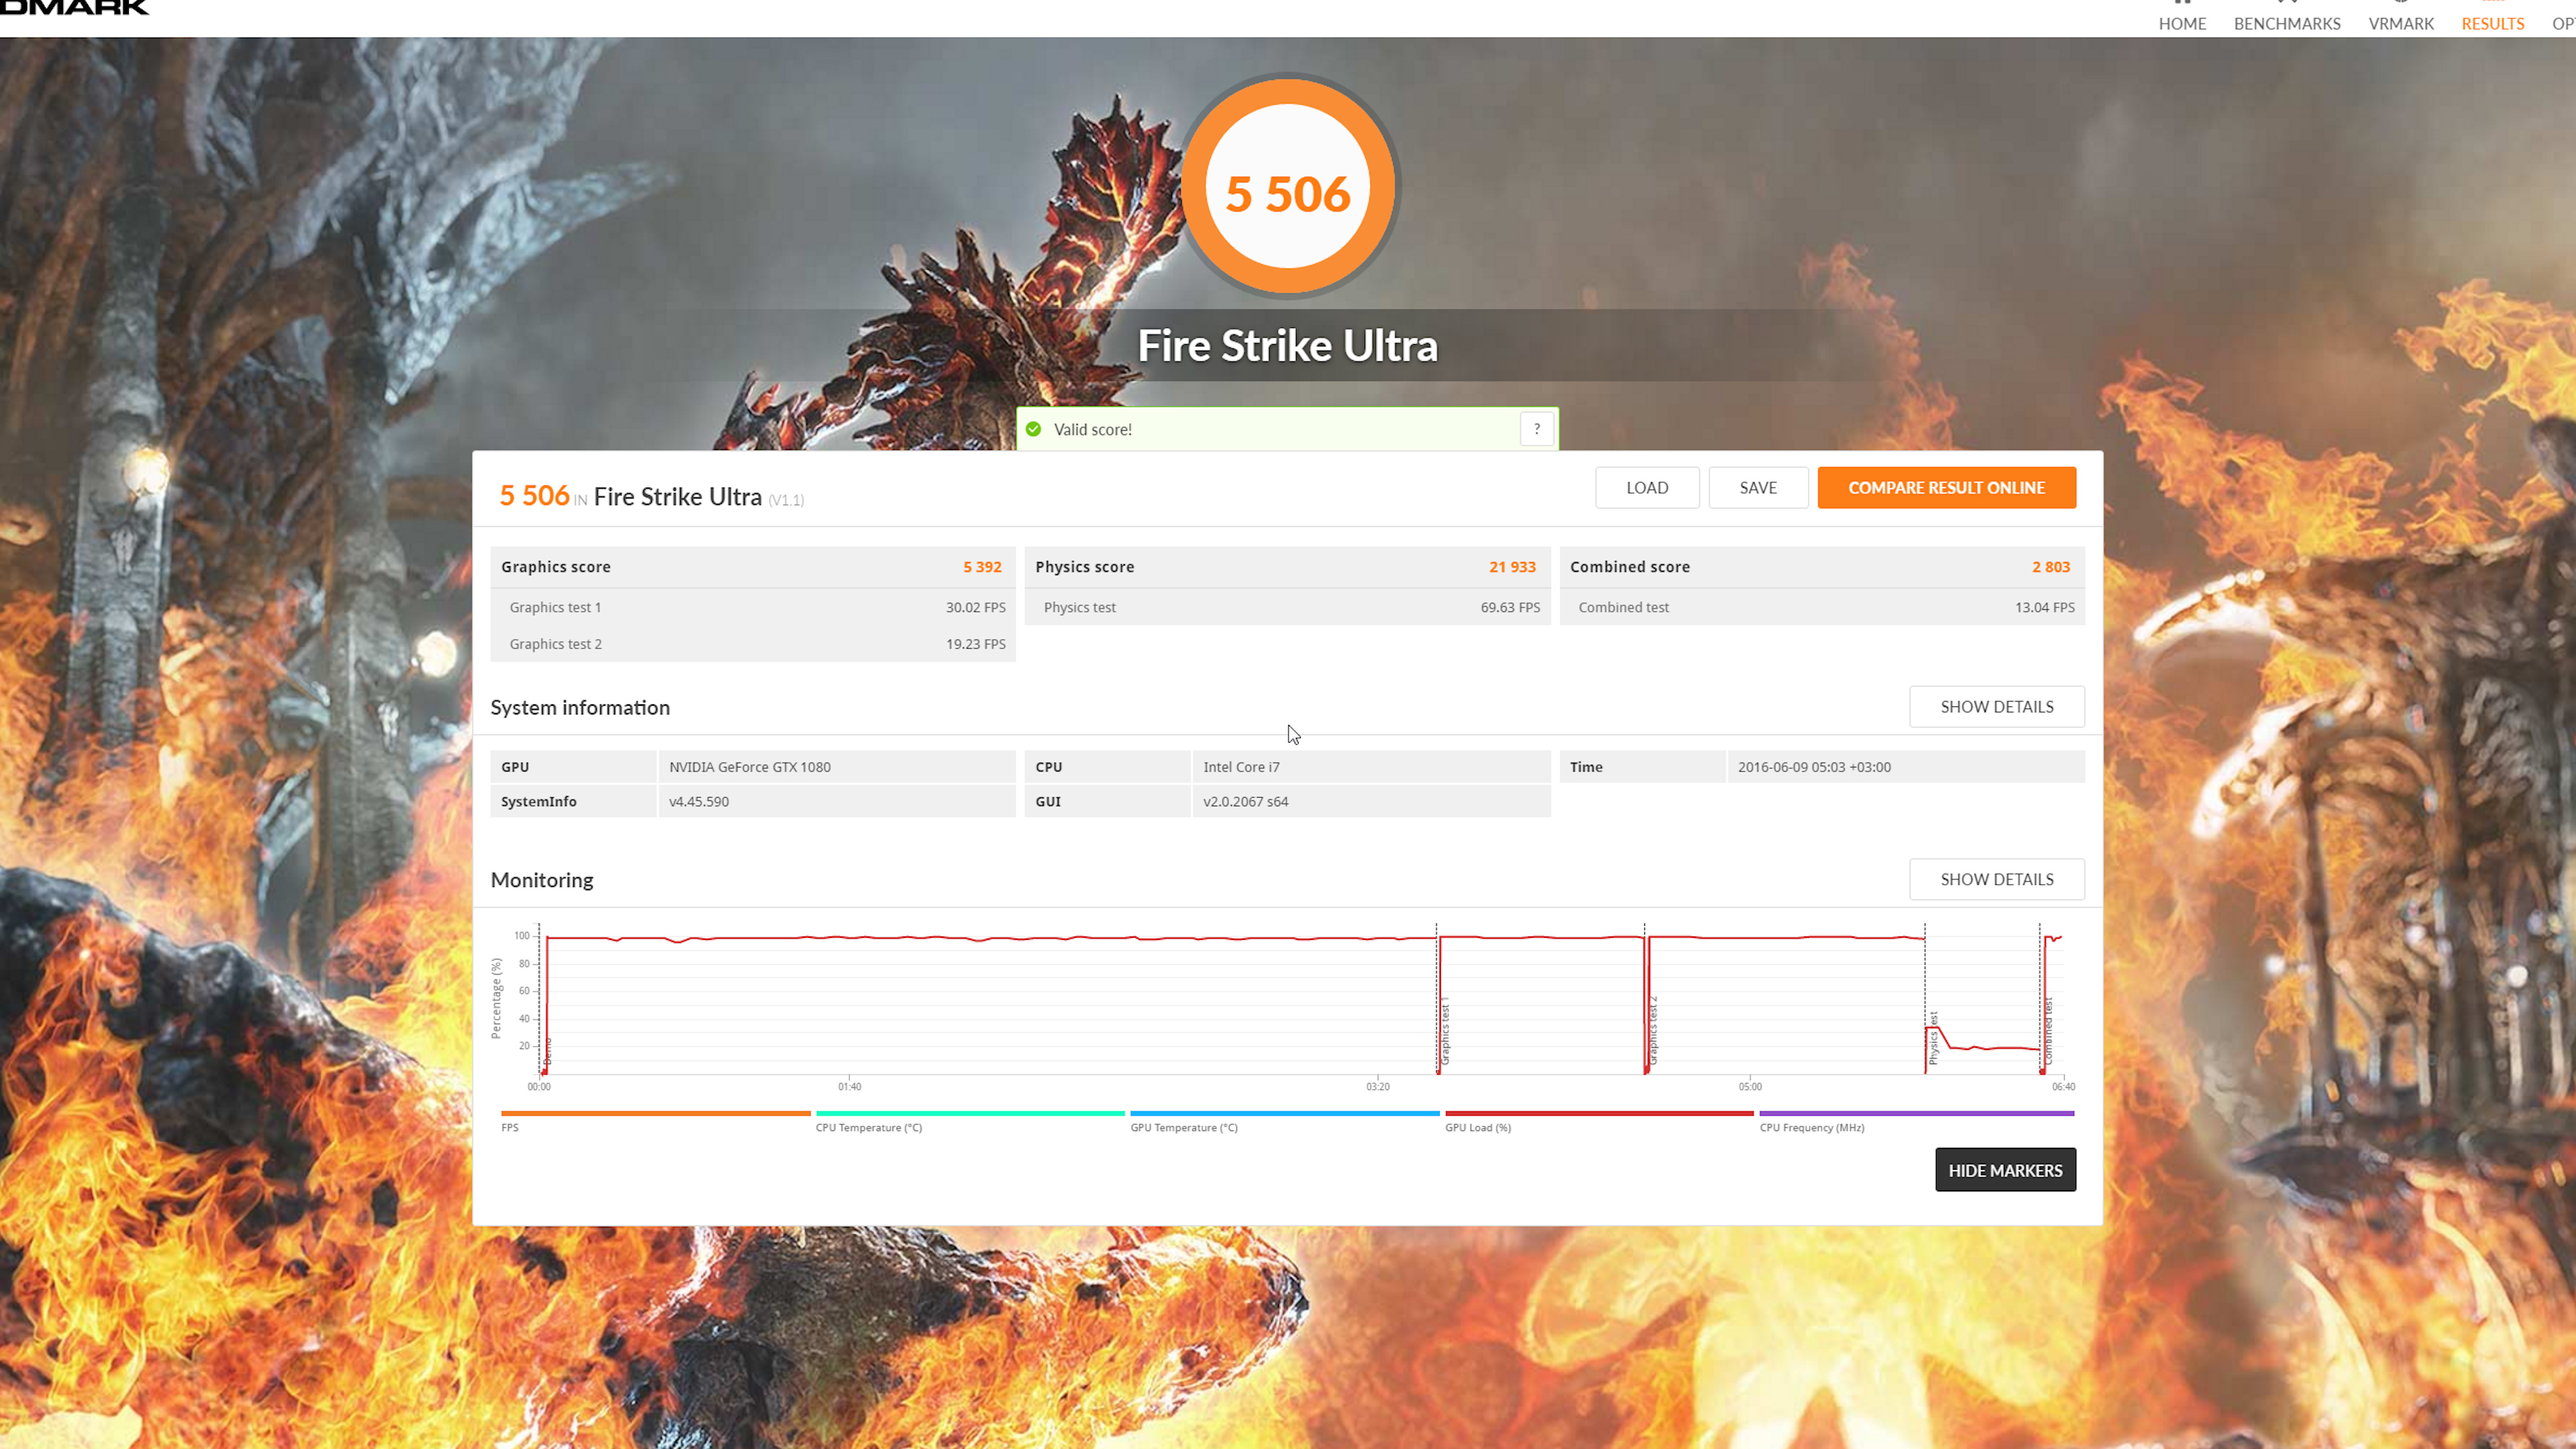Click the Valid score! message
Viewport: 2576px width, 1449px height.
click(x=1092, y=429)
